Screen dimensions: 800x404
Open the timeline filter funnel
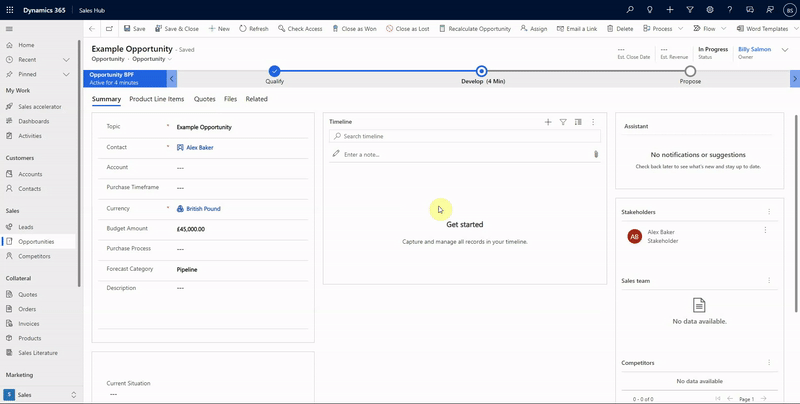(563, 122)
